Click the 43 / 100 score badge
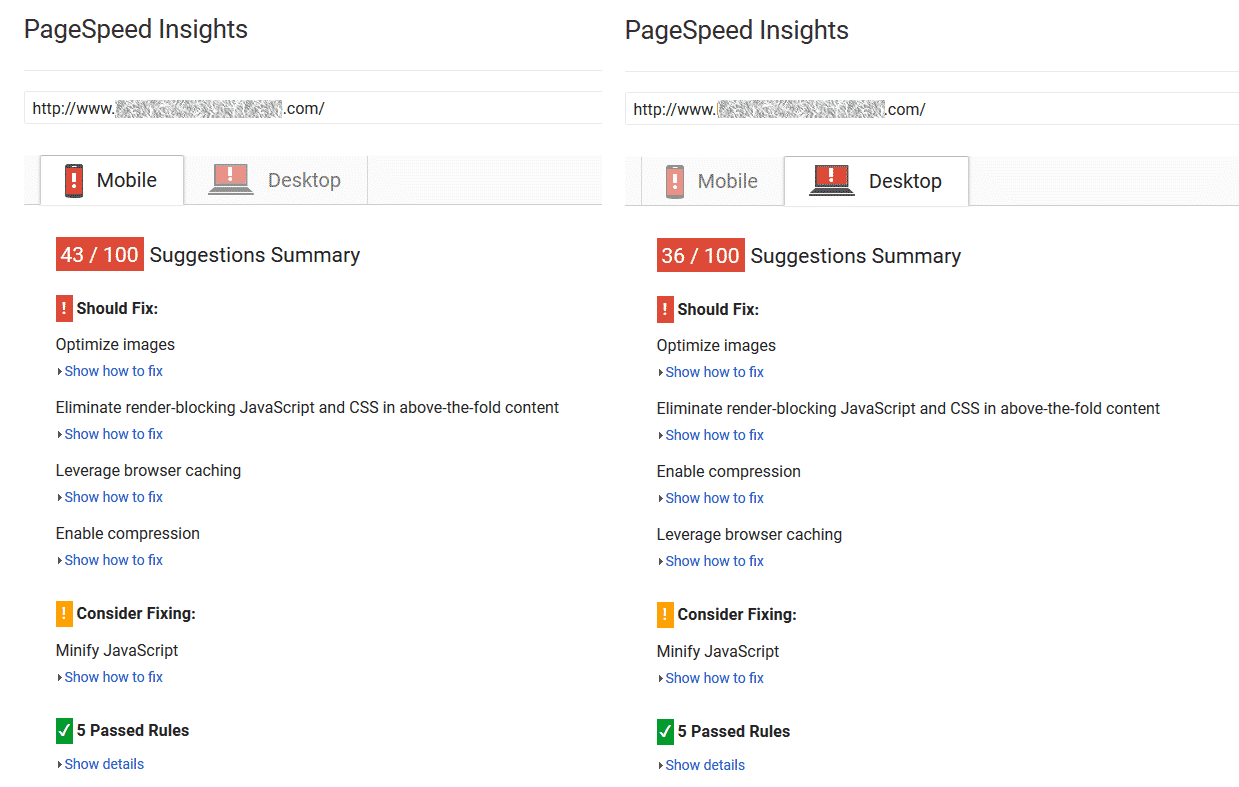 click(100, 255)
